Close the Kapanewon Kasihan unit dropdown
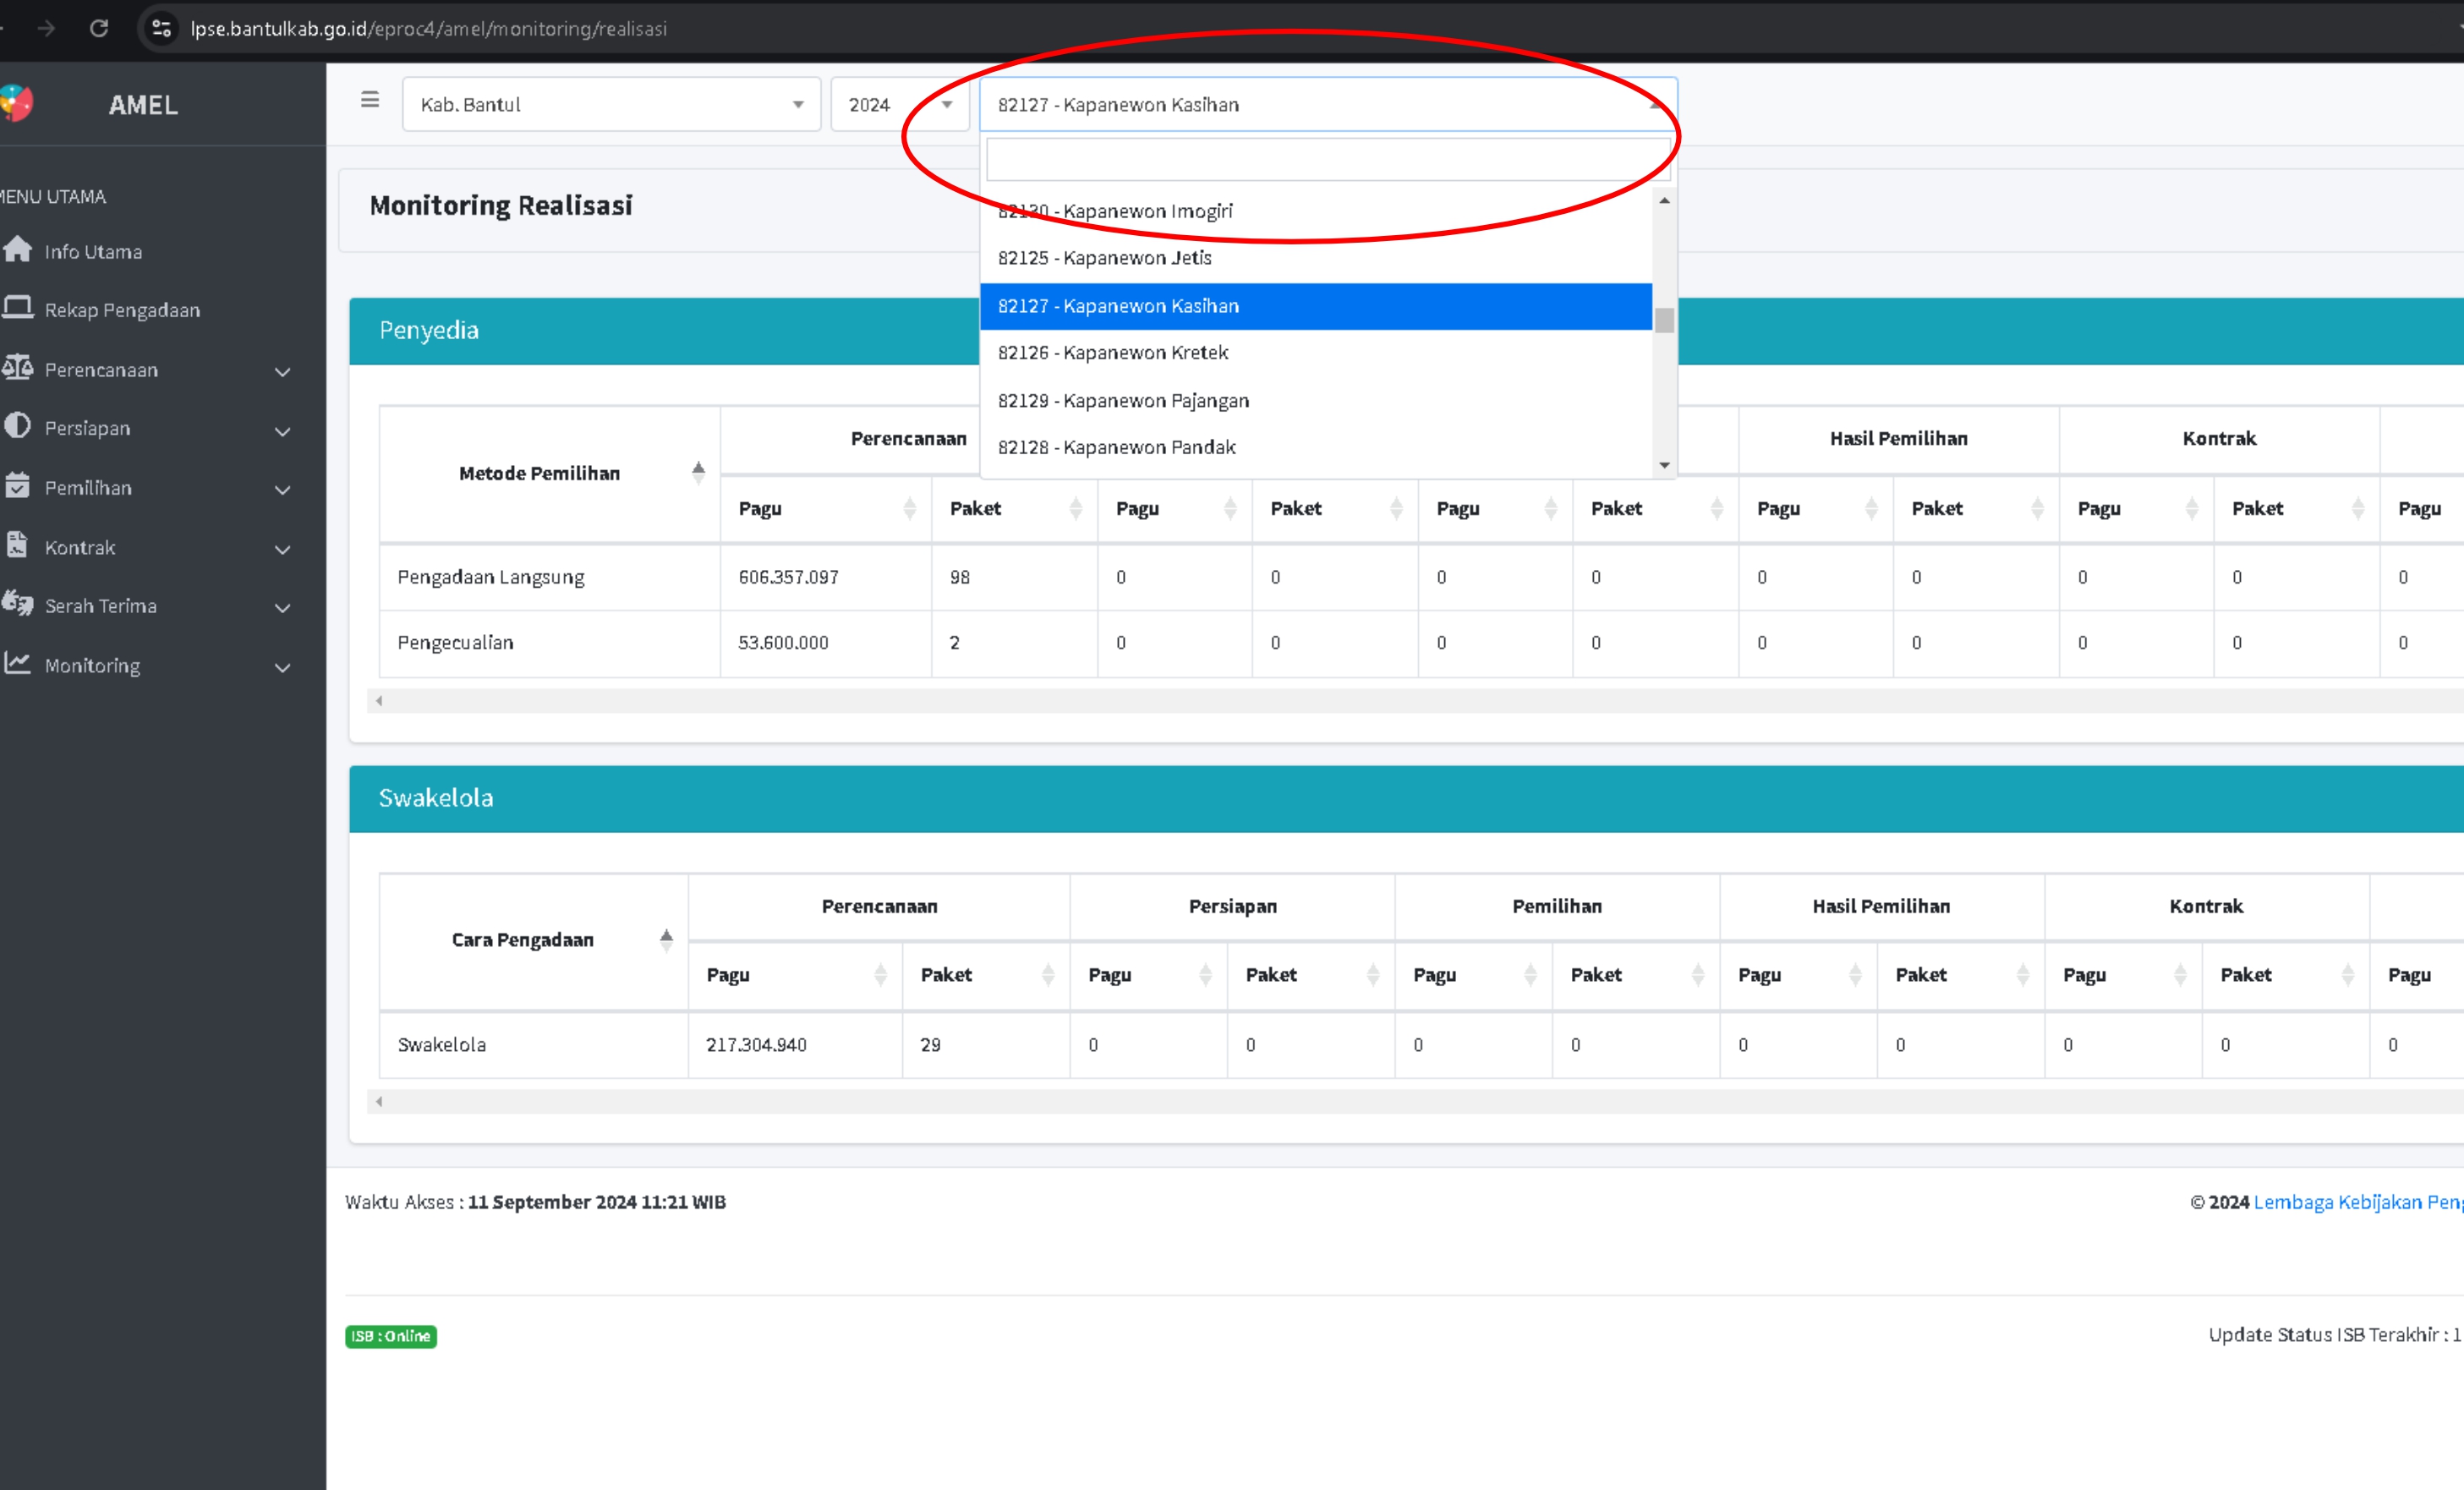 [1328, 104]
